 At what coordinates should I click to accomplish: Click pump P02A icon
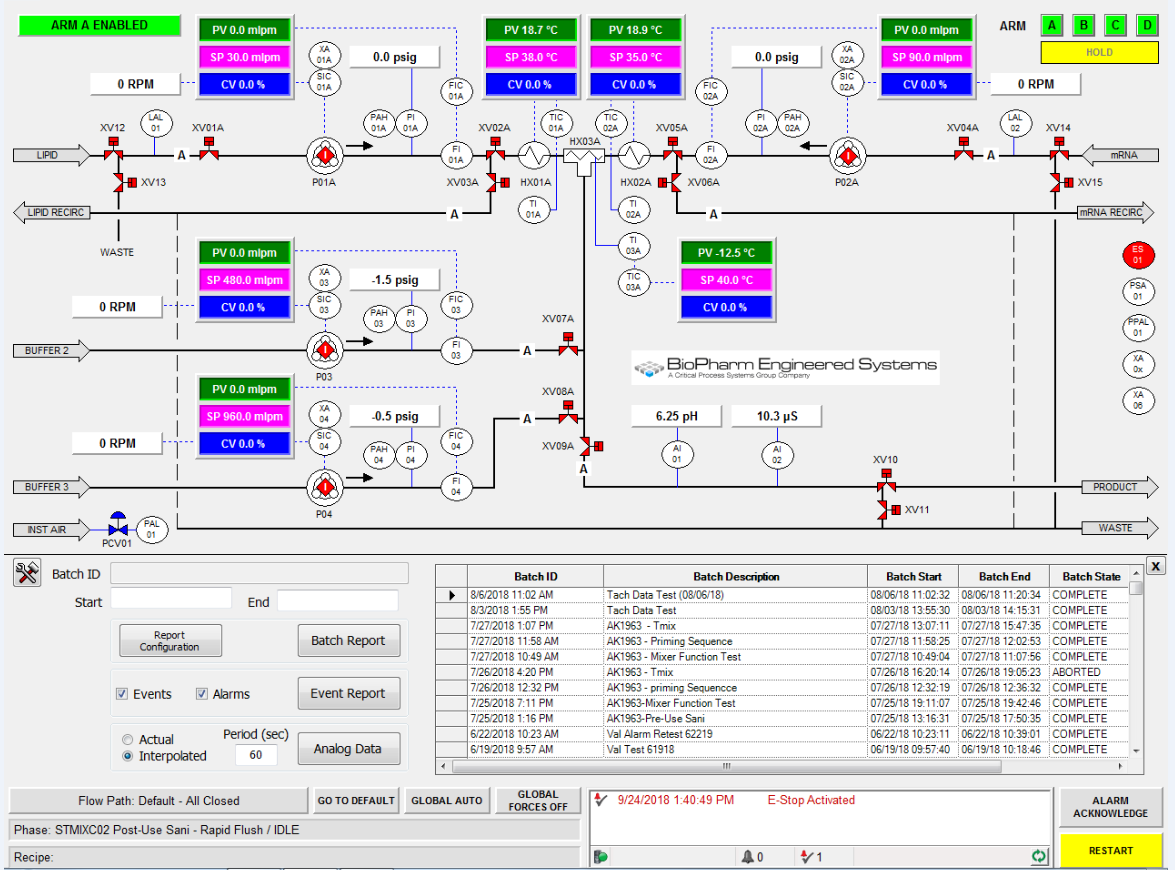848,156
